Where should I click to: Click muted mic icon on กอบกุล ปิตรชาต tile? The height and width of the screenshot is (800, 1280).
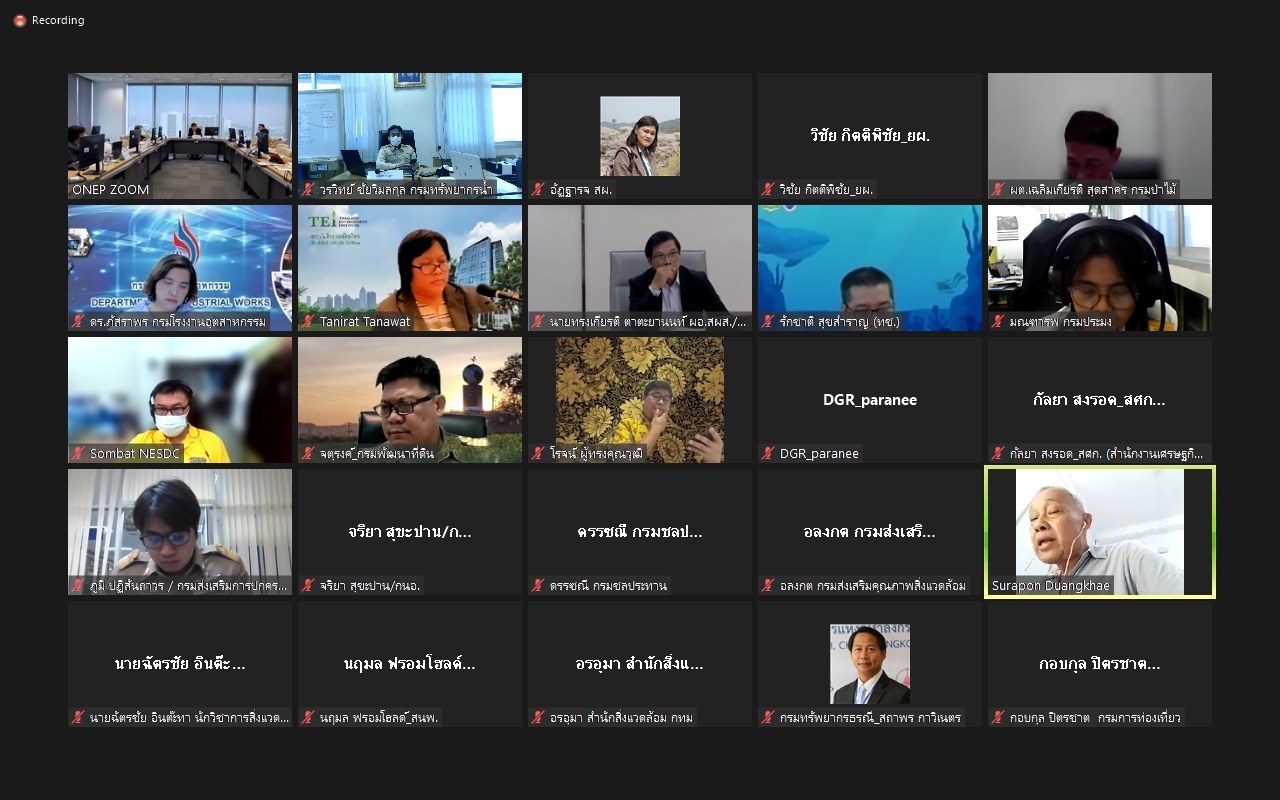tap(999, 718)
